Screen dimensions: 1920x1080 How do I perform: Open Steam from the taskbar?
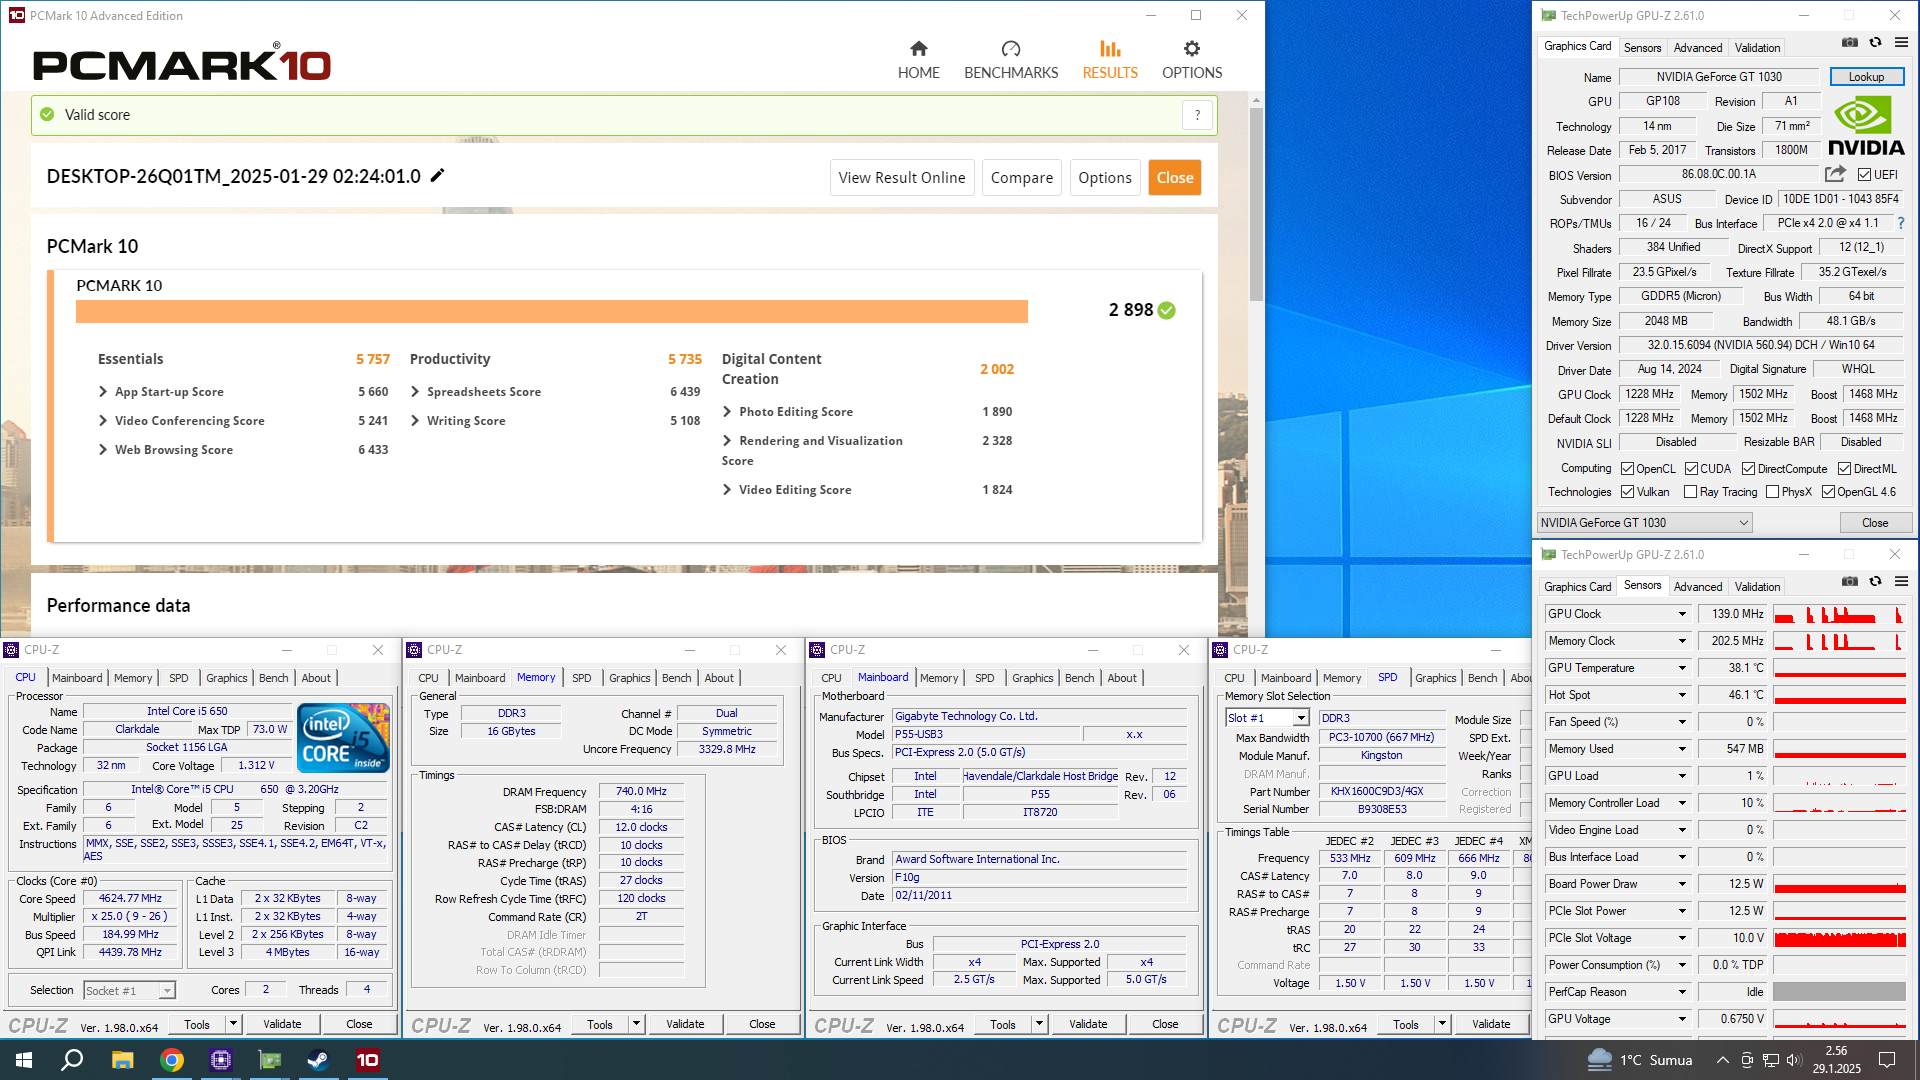click(x=319, y=1060)
